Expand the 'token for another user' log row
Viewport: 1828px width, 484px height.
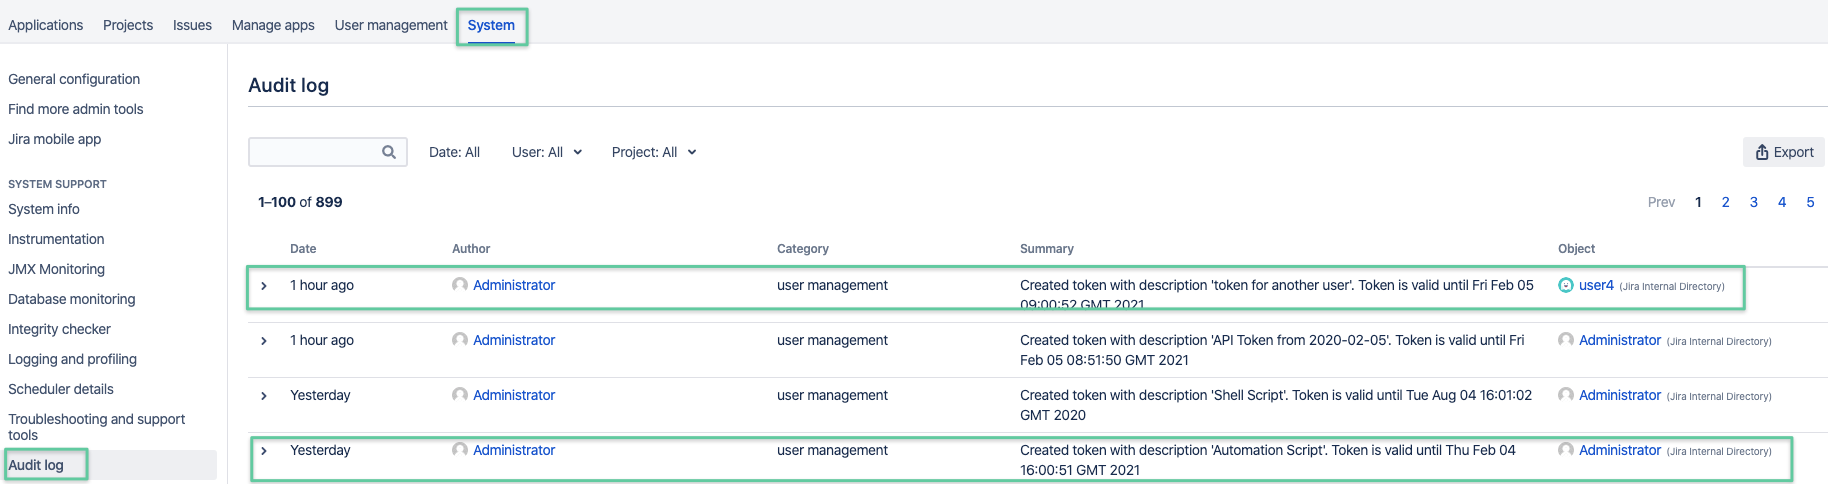coord(264,286)
